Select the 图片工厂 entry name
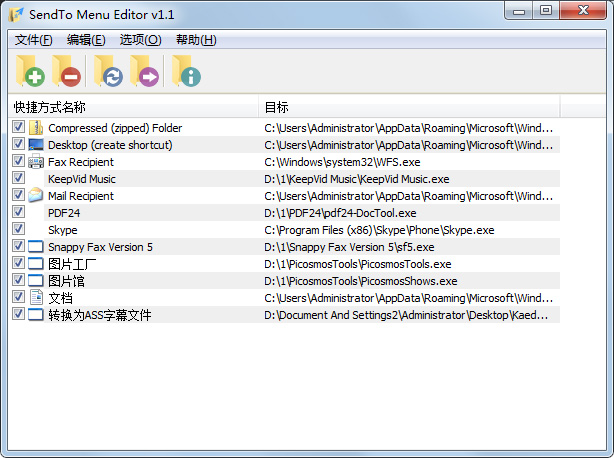The height and width of the screenshot is (458, 614). click(x=72, y=264)
